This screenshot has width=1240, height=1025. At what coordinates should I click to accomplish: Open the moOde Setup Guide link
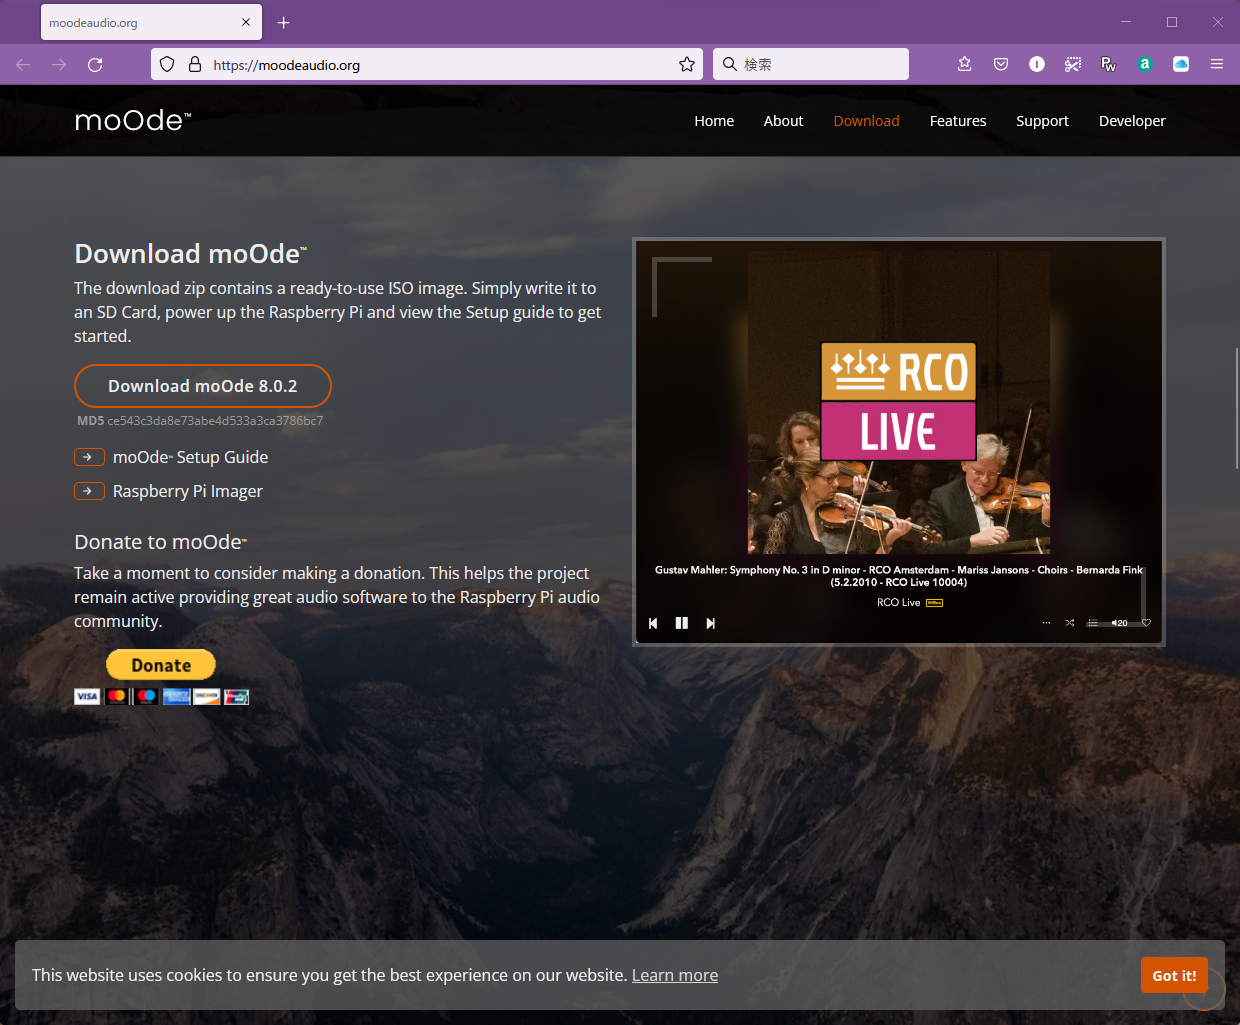click(x=190, y=457)
